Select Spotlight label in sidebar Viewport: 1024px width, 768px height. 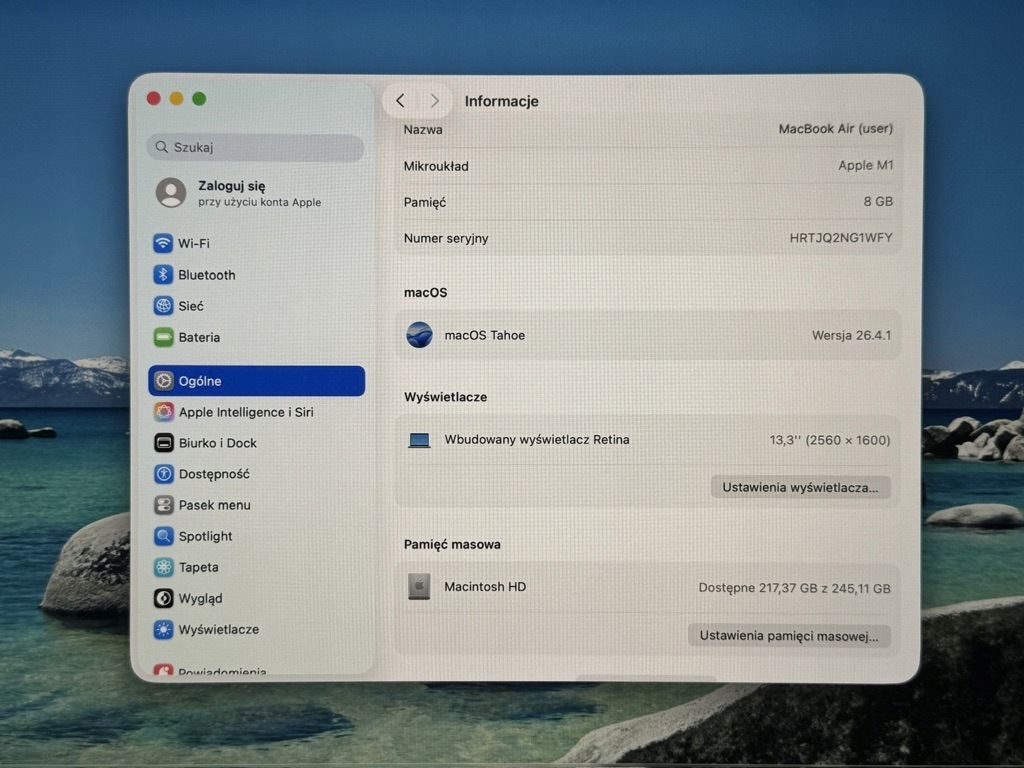pyautogui.click(x=206, y=536)
